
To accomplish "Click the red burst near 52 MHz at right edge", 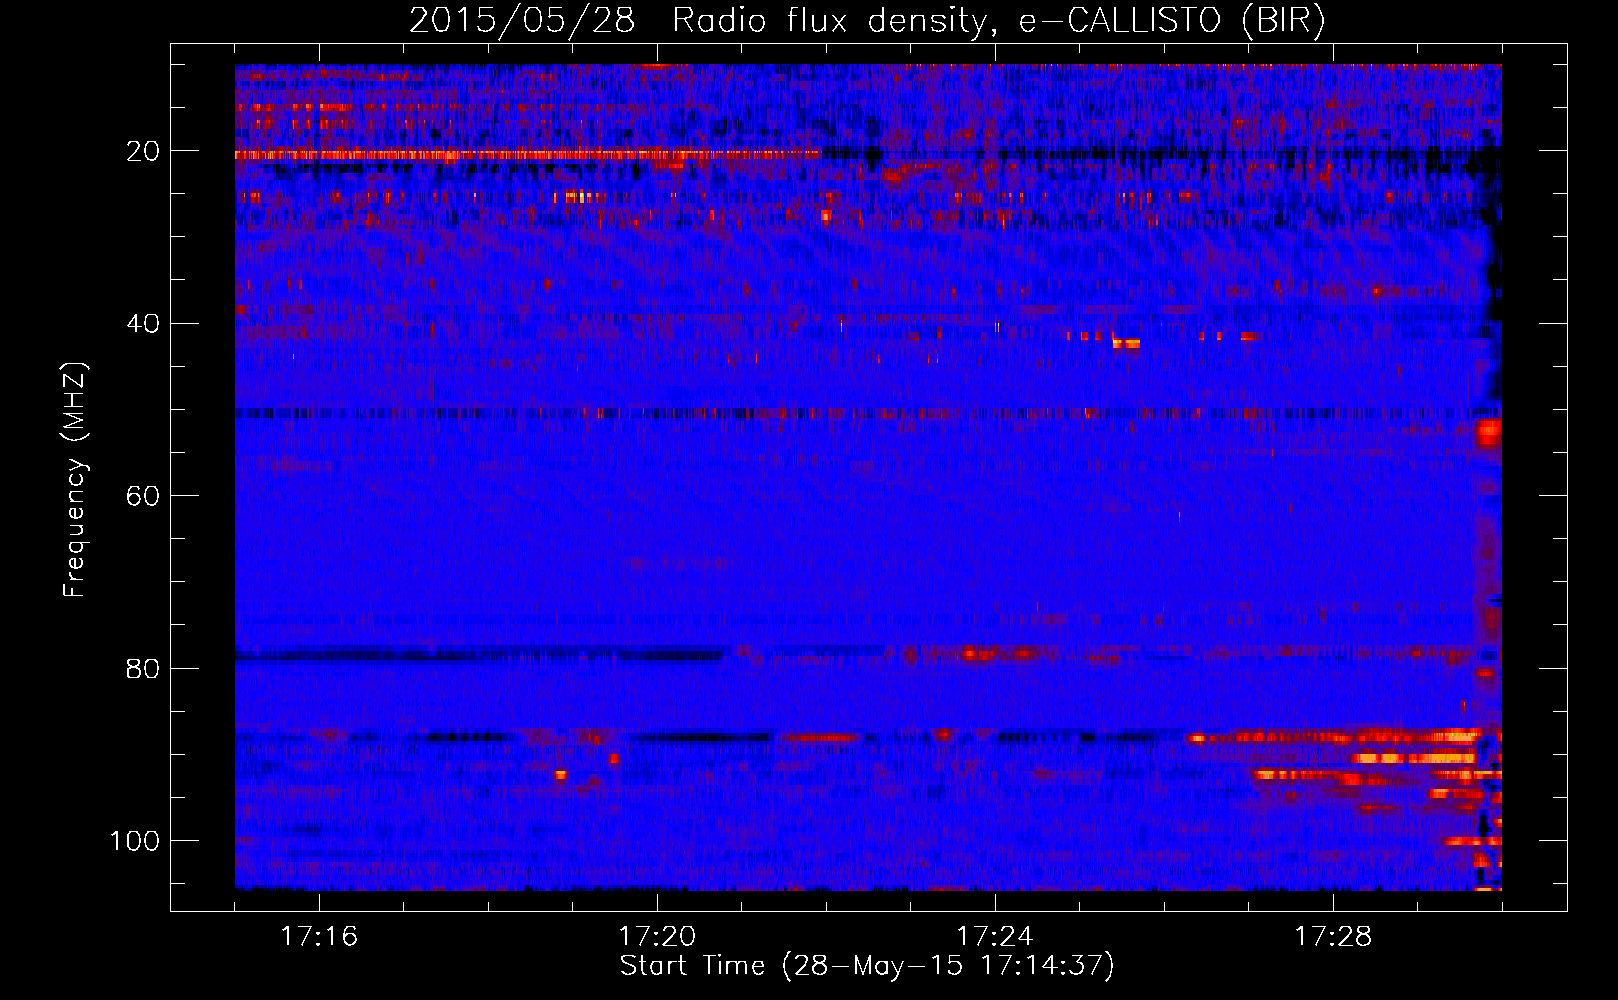I will 1489,434.
